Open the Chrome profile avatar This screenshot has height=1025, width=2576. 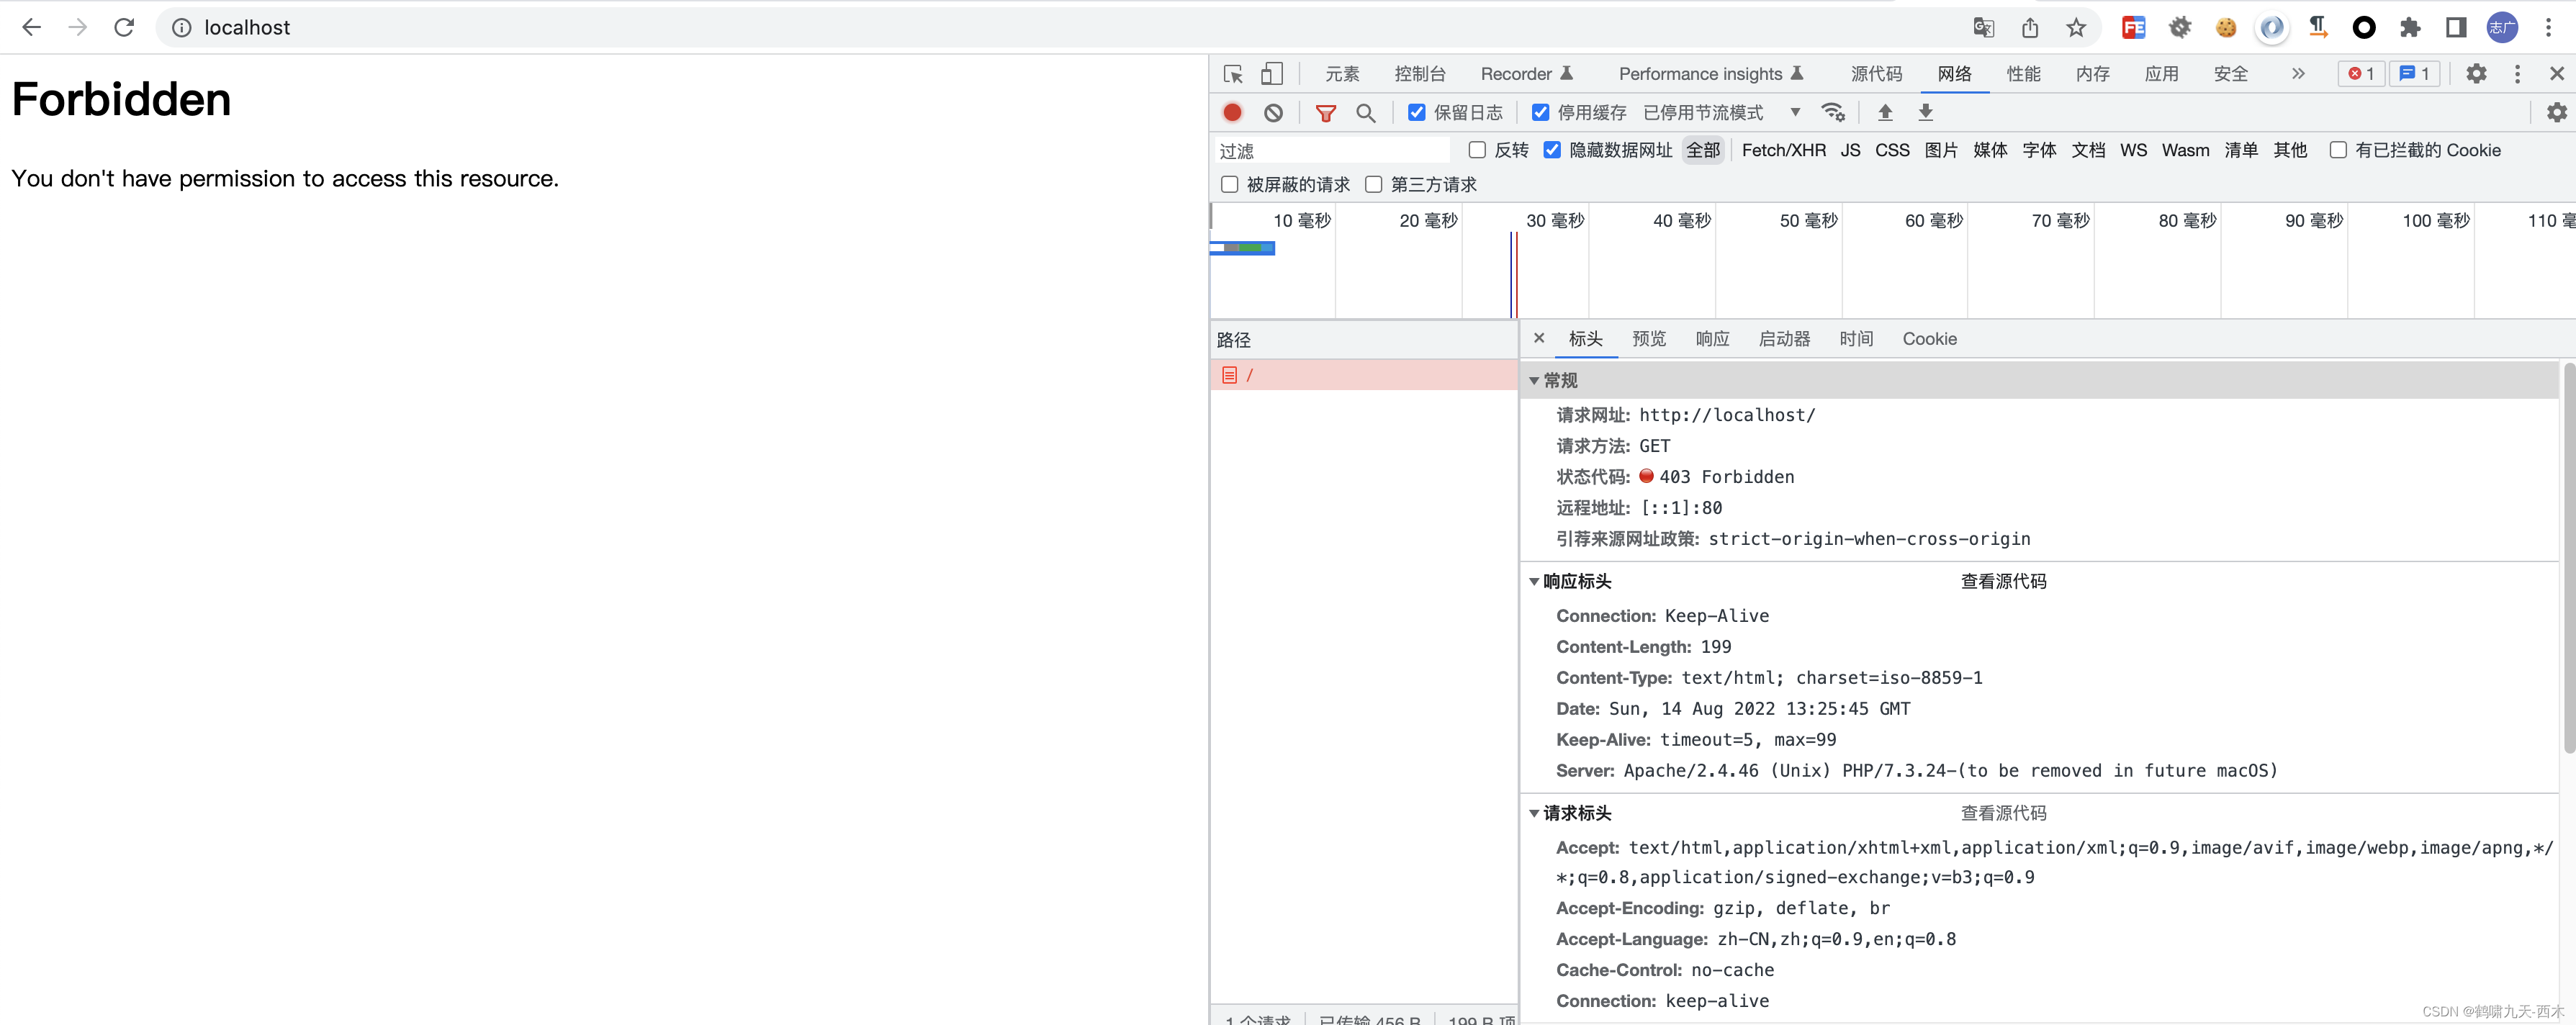tap(2502, 27)
